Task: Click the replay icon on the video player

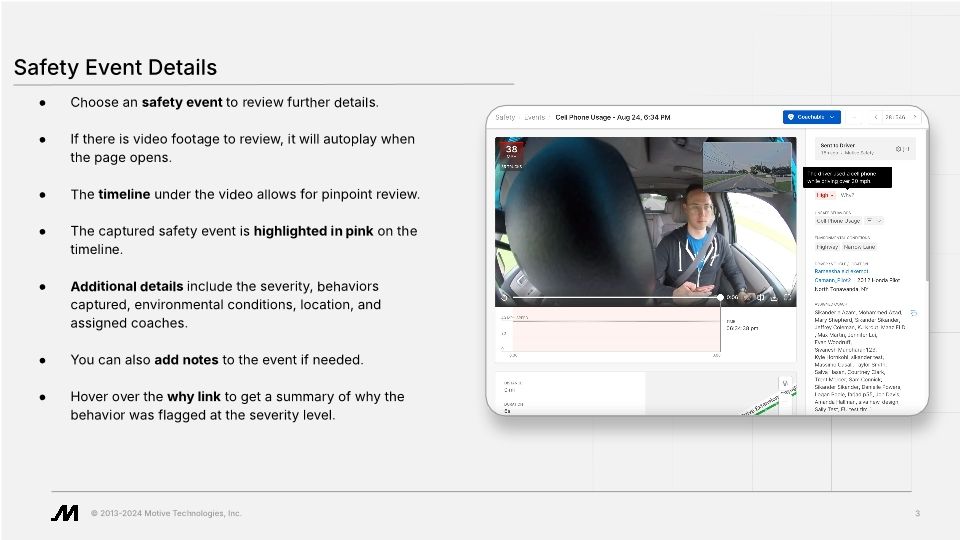Action: (503, 297)
